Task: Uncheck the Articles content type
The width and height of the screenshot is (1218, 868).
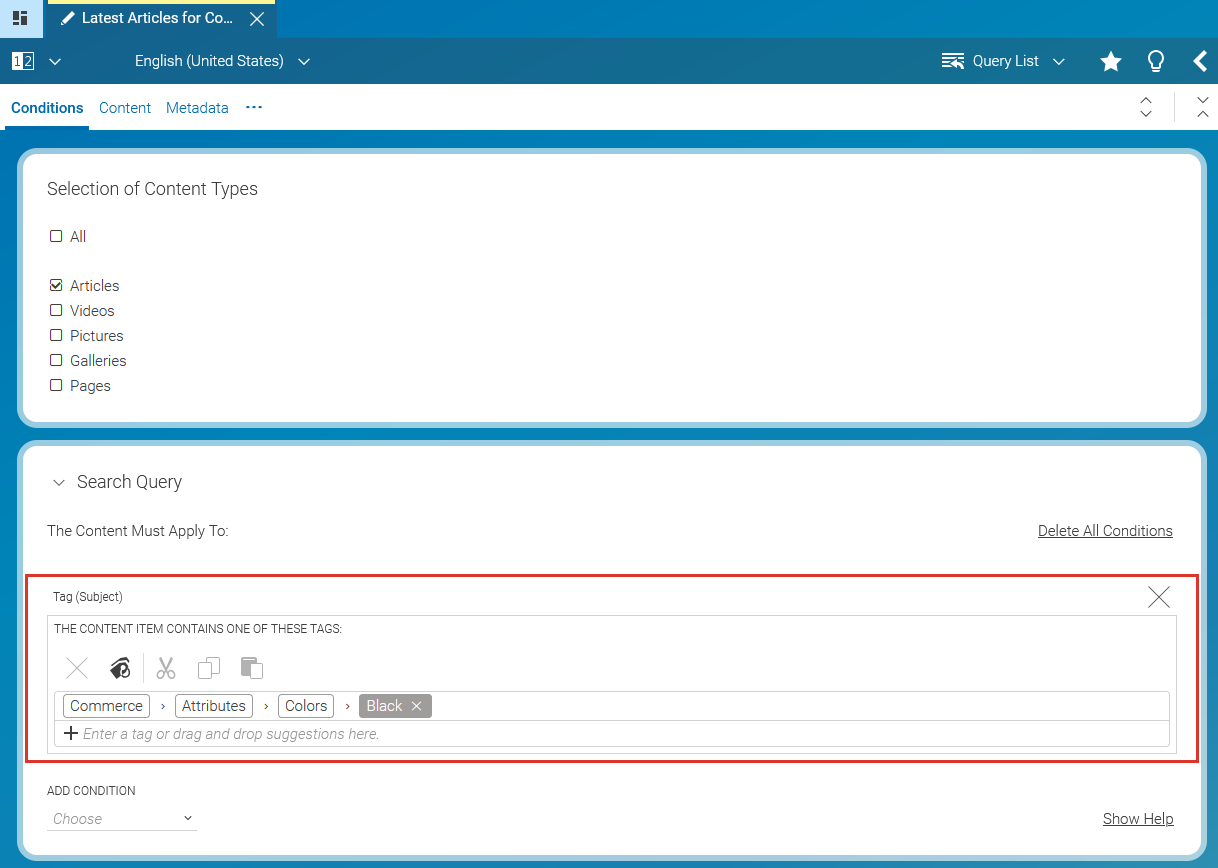Action: (x=56, y=285)
